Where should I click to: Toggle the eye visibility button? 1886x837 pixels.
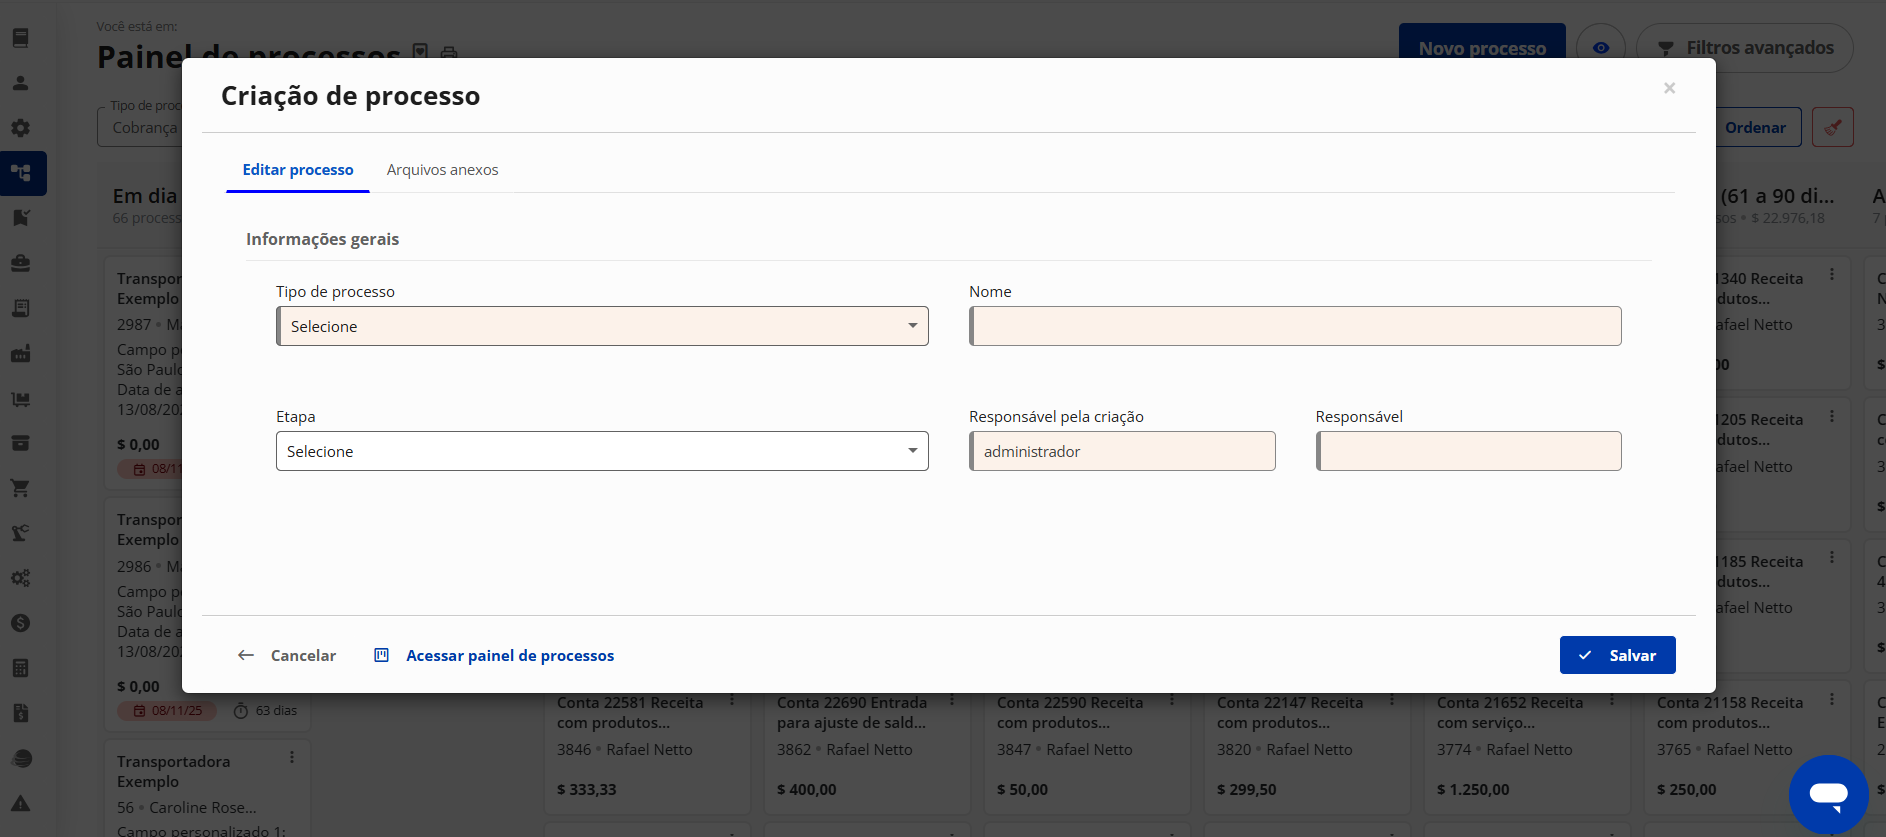[x=1601, y=48]
